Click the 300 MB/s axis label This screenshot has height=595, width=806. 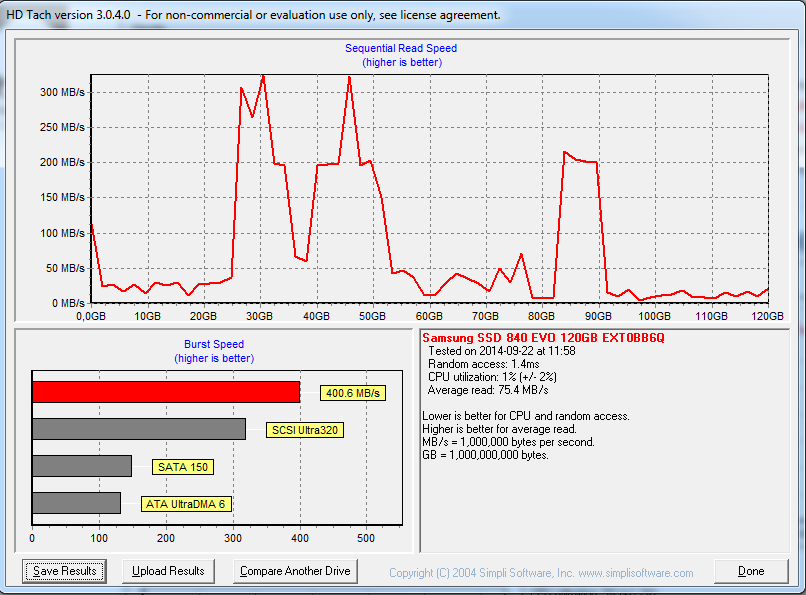tap(62, 92)
